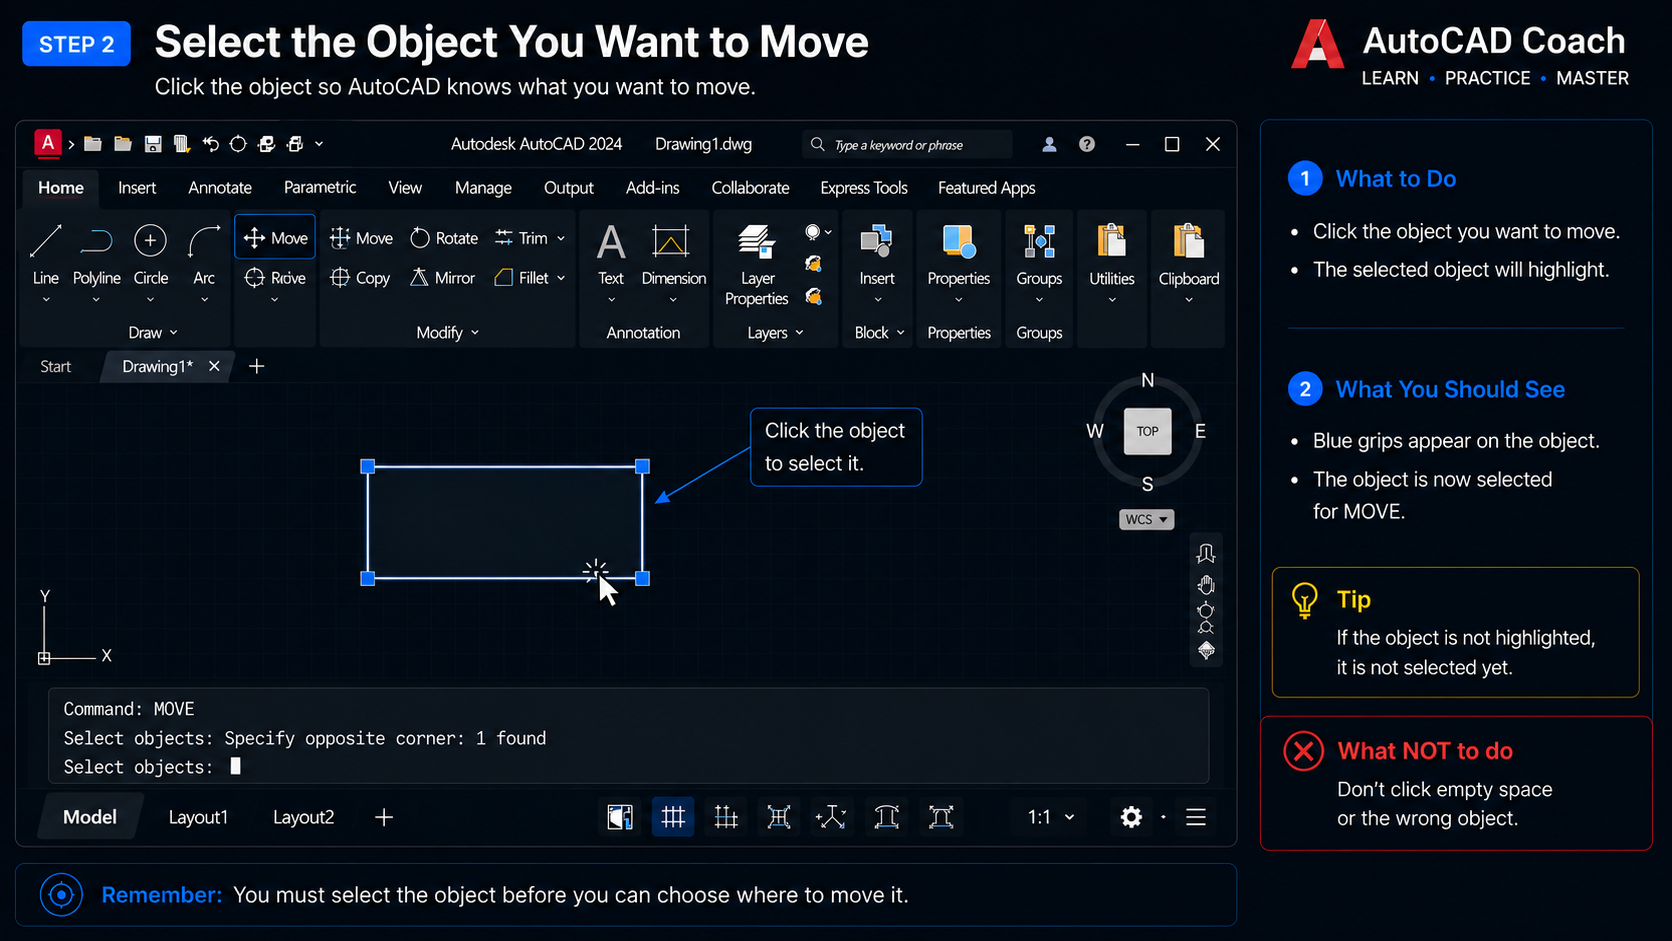The width and height of the screenshot is (1672, 941).
Task: Click the Undo arrow icon
Action: (210, 144)
